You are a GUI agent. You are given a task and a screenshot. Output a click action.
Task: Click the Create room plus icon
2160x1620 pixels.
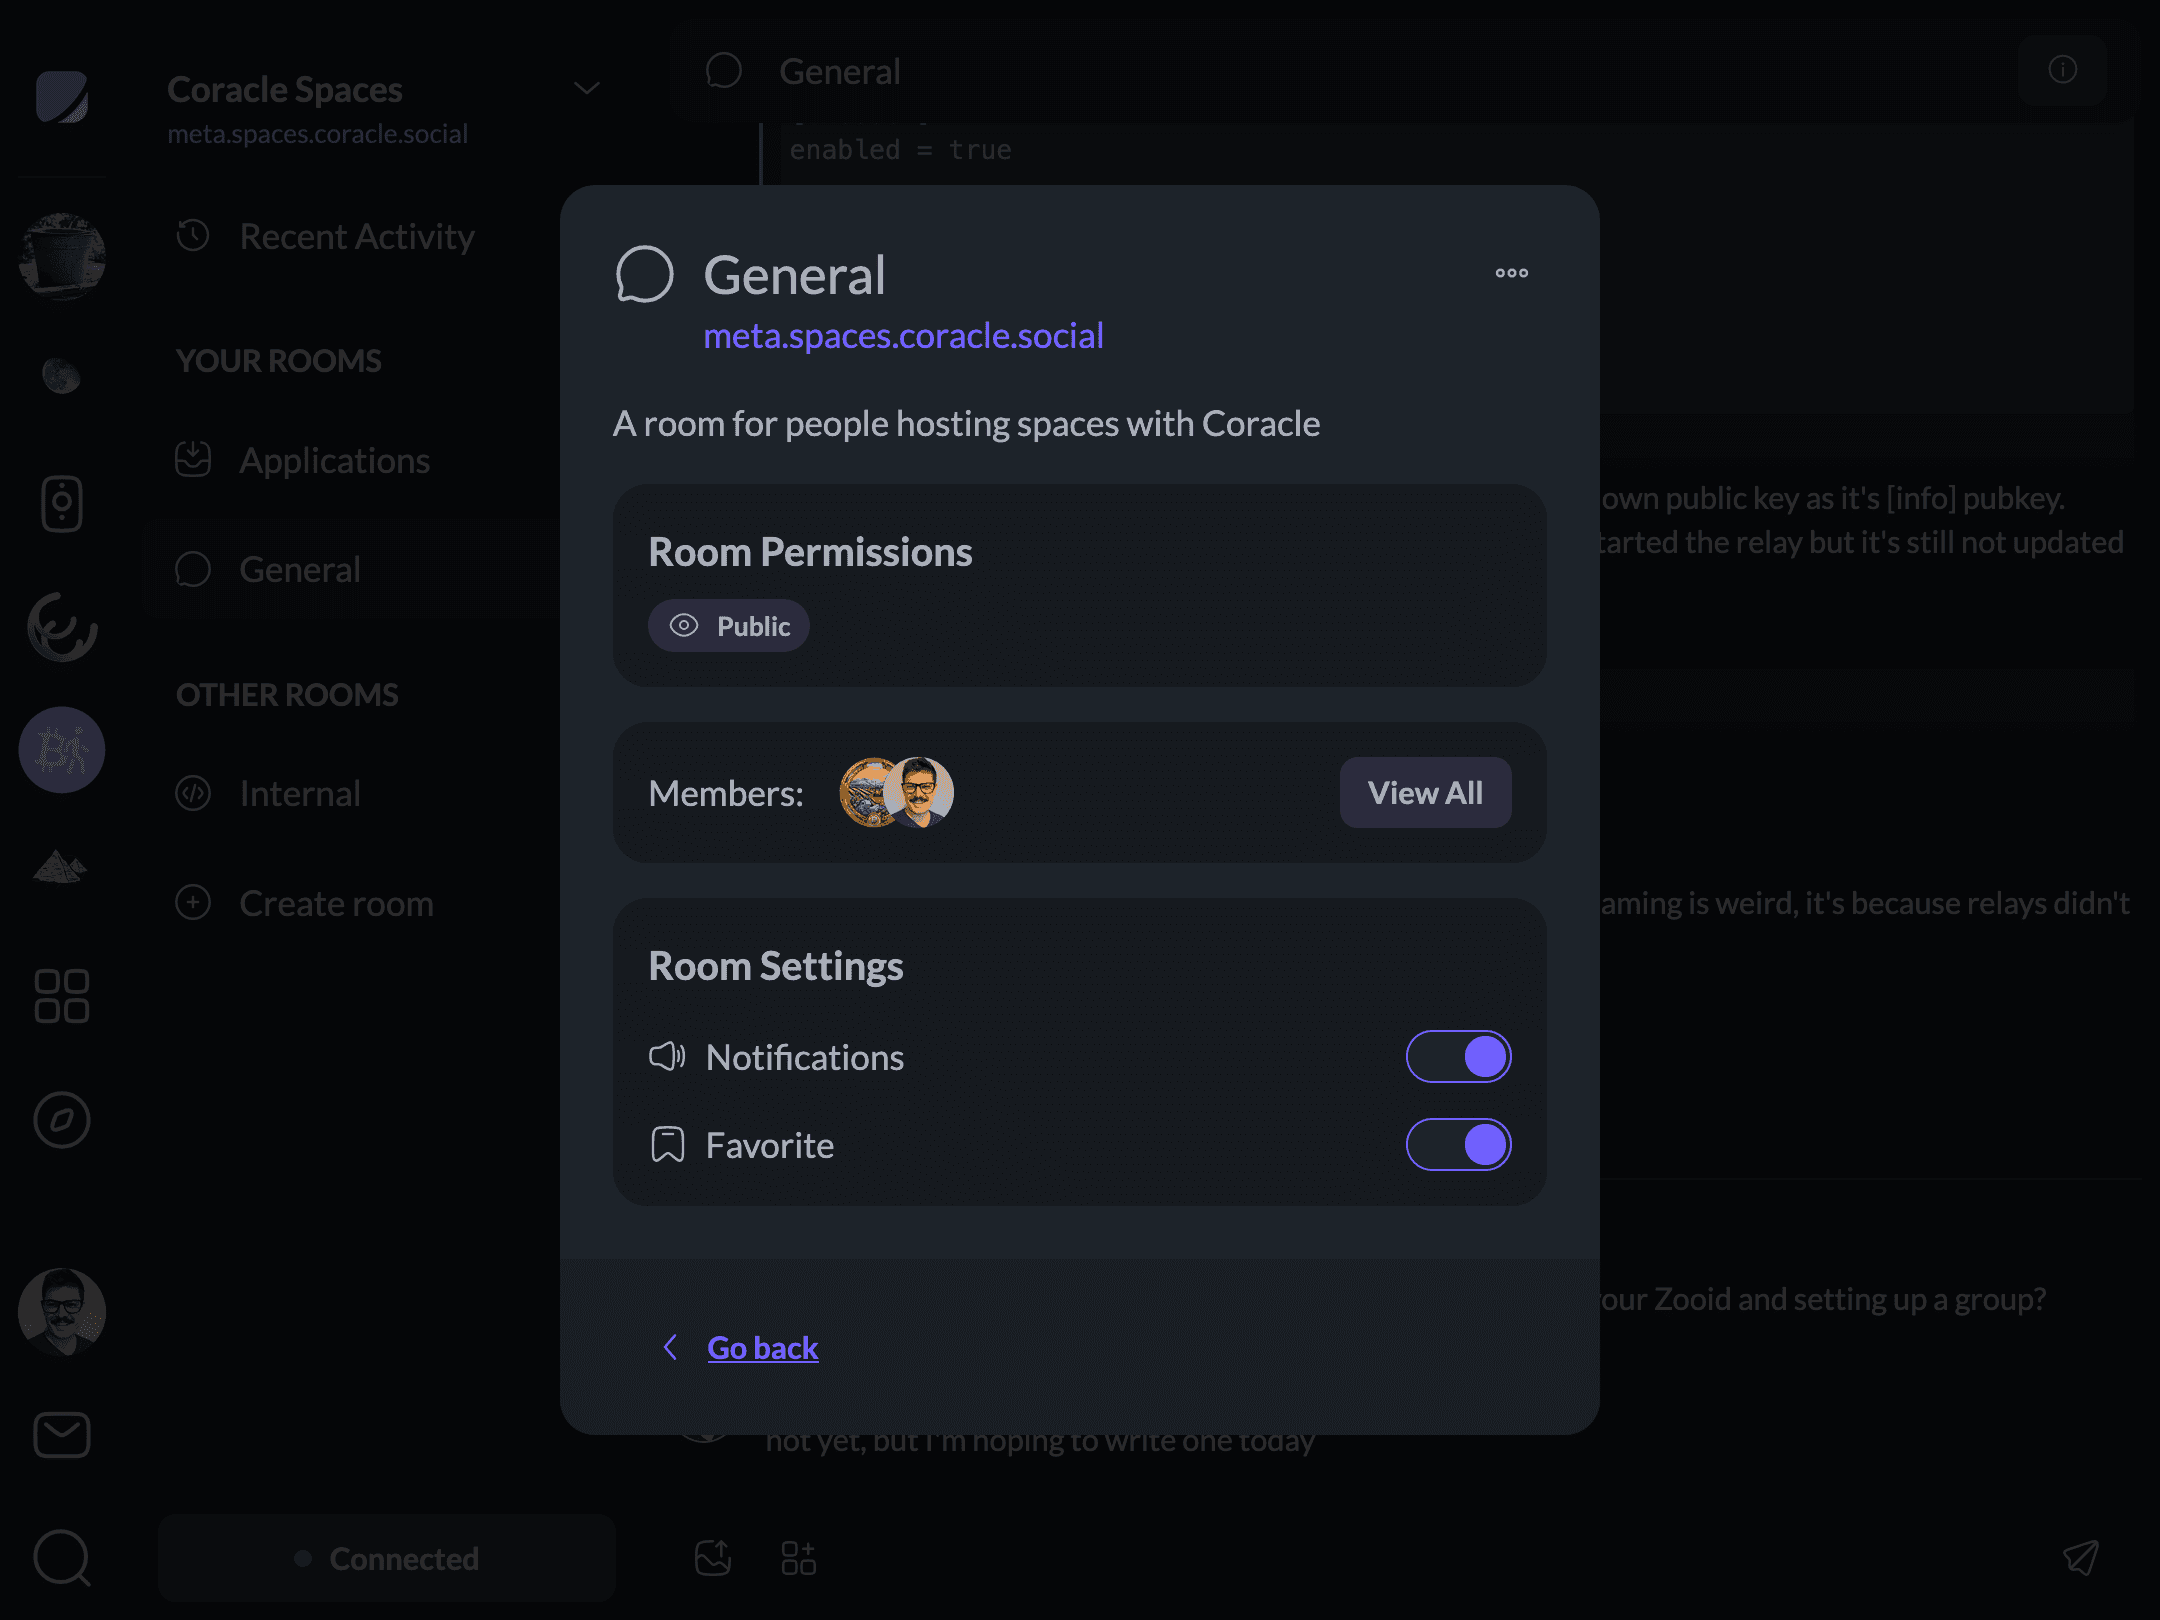click(x=193, y=903)
